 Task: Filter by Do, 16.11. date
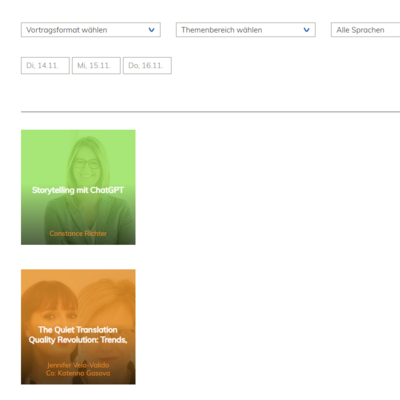[147, 65]
